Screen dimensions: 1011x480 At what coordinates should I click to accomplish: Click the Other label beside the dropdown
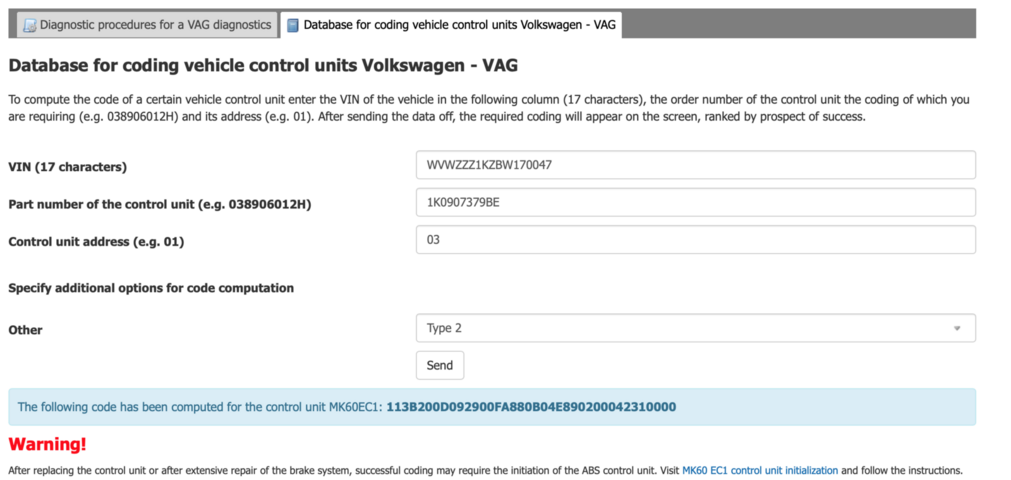[x=26, y=329]
